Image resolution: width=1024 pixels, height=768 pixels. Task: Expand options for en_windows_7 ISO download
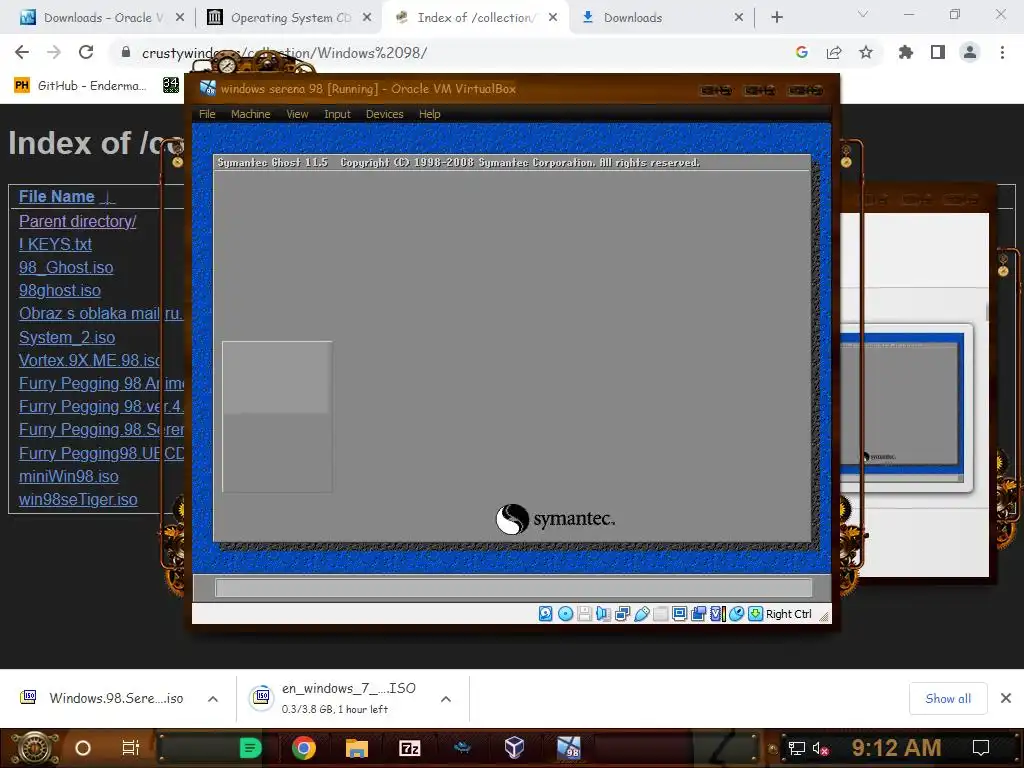click(x=446, y=699)
